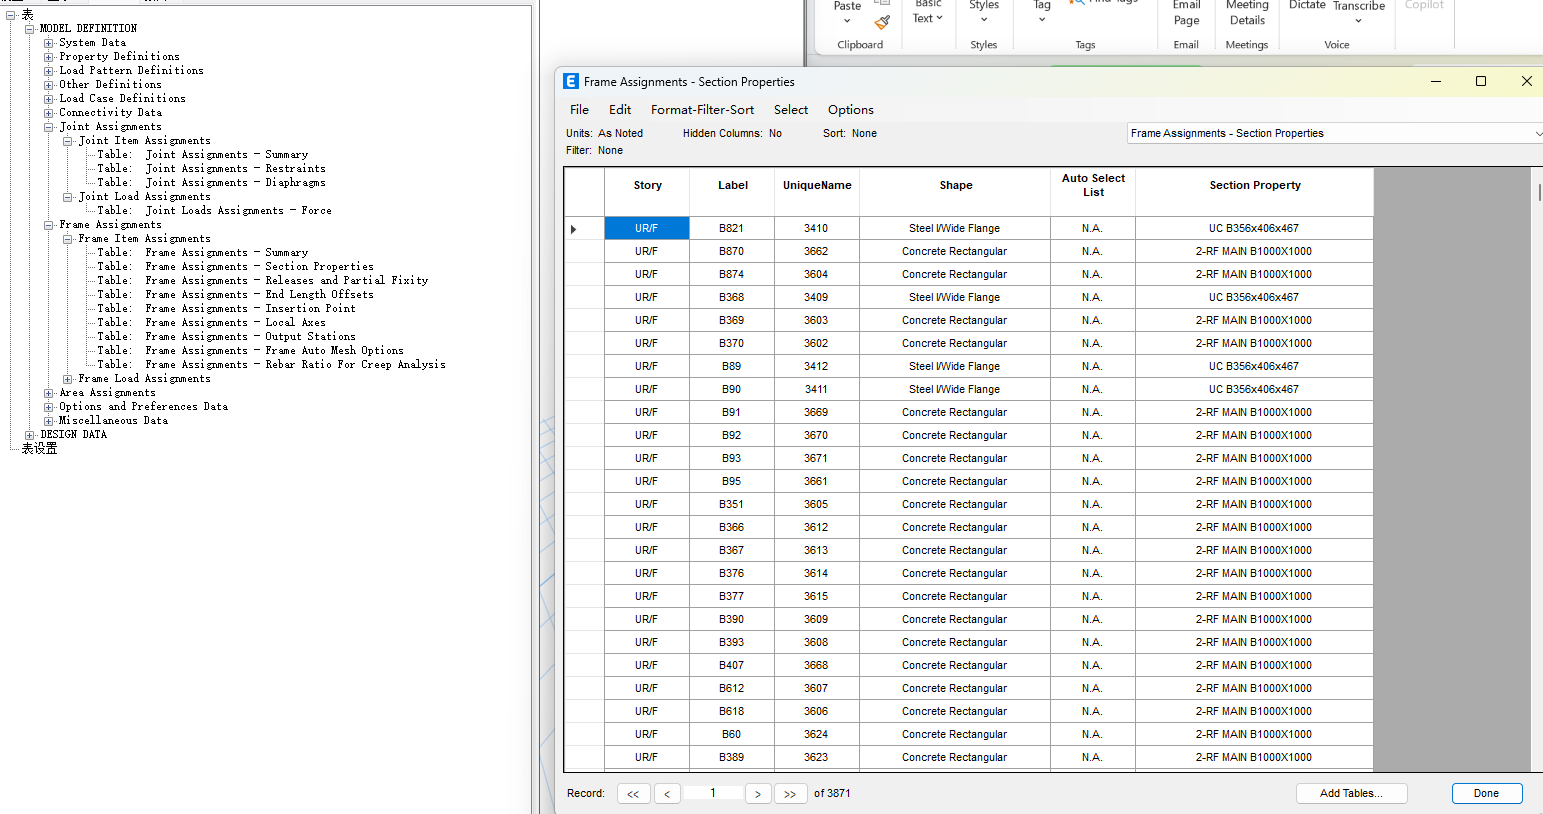Click the ETABS app icon in dialog title bar

tap(571, 82)
